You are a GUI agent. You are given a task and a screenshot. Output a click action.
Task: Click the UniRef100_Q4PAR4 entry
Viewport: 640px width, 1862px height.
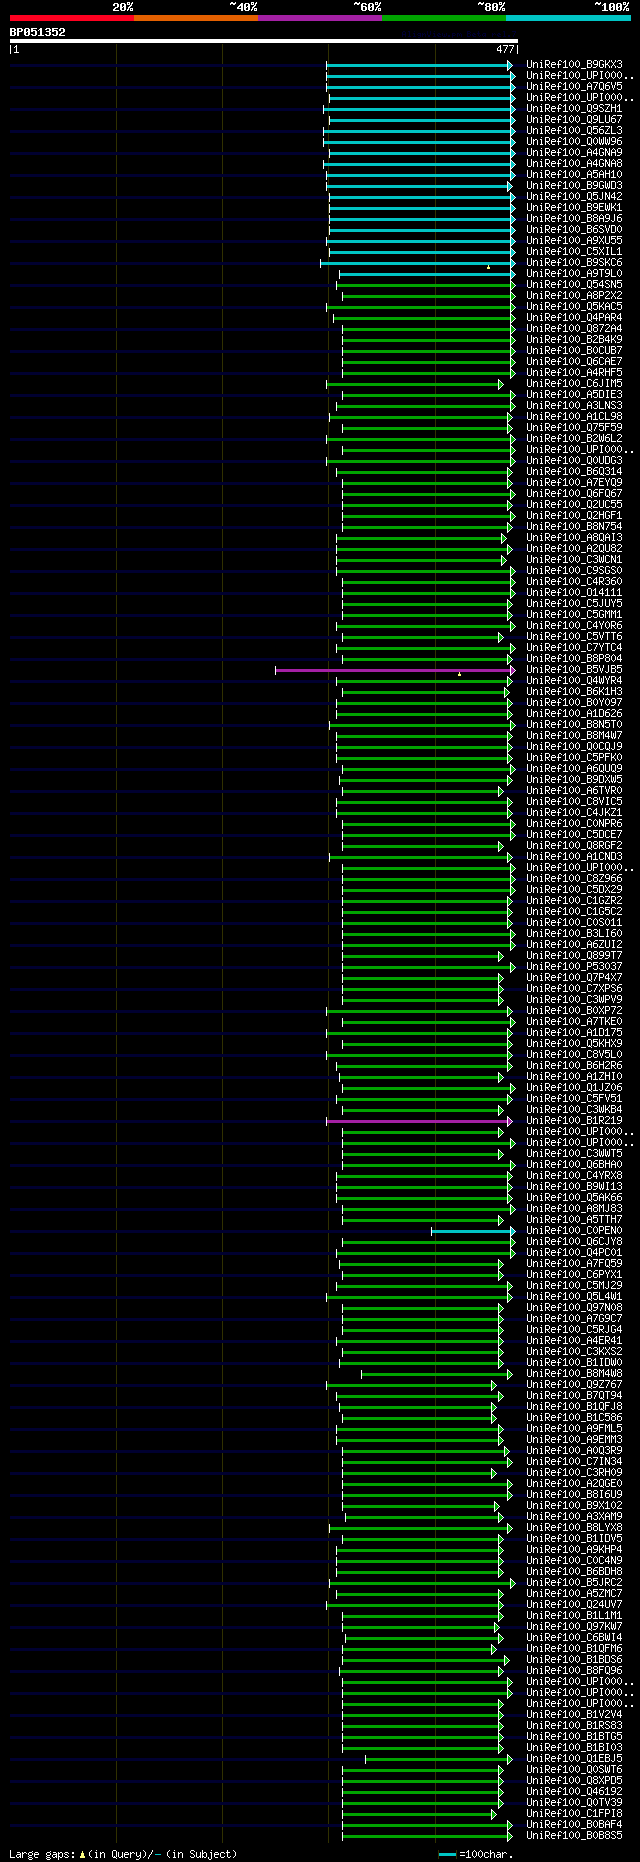pos(574,318)
